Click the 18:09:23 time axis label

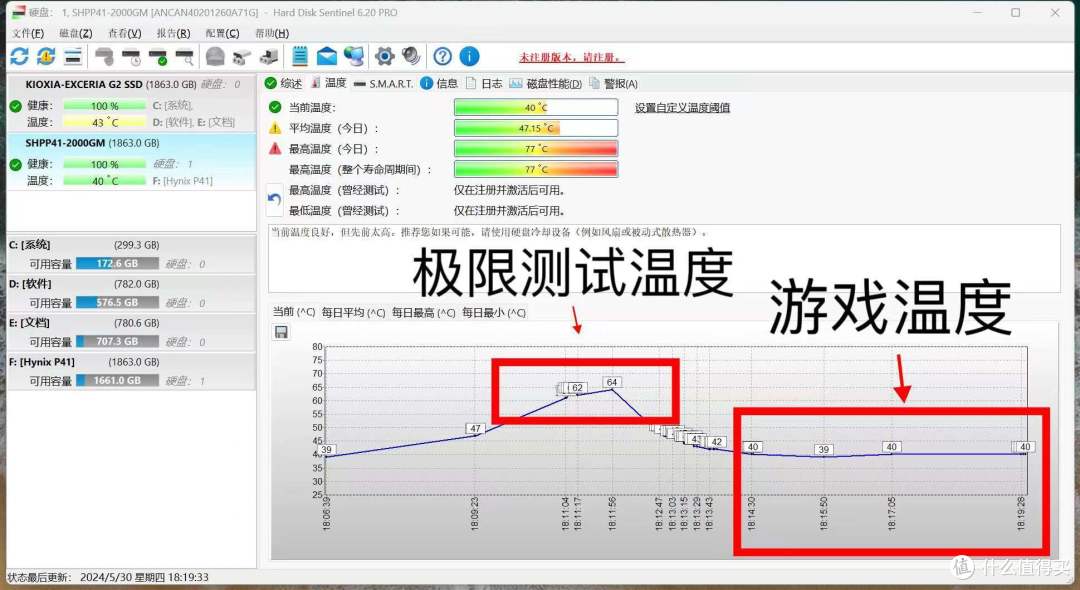[x=475, y=514]
